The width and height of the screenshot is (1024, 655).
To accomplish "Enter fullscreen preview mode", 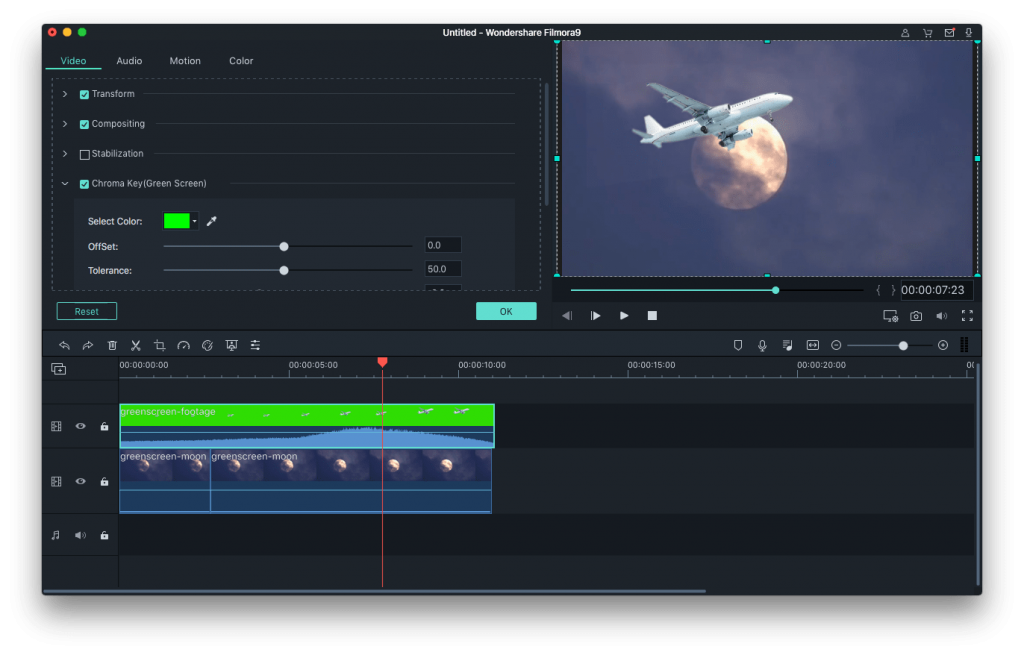I will (967, 315).
